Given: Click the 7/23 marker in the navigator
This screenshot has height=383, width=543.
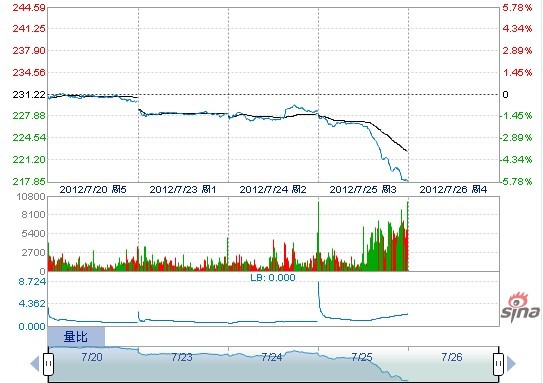Looking at the screenshot, I should click(182, 357).
